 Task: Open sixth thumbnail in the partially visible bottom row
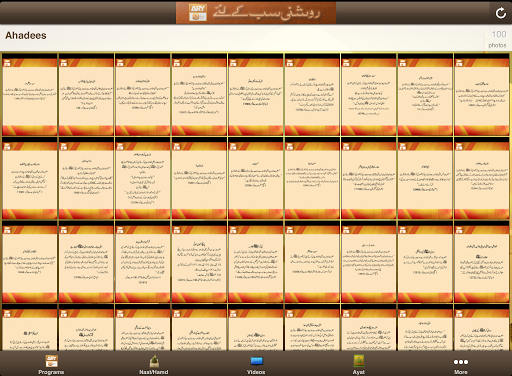(312, 328)
